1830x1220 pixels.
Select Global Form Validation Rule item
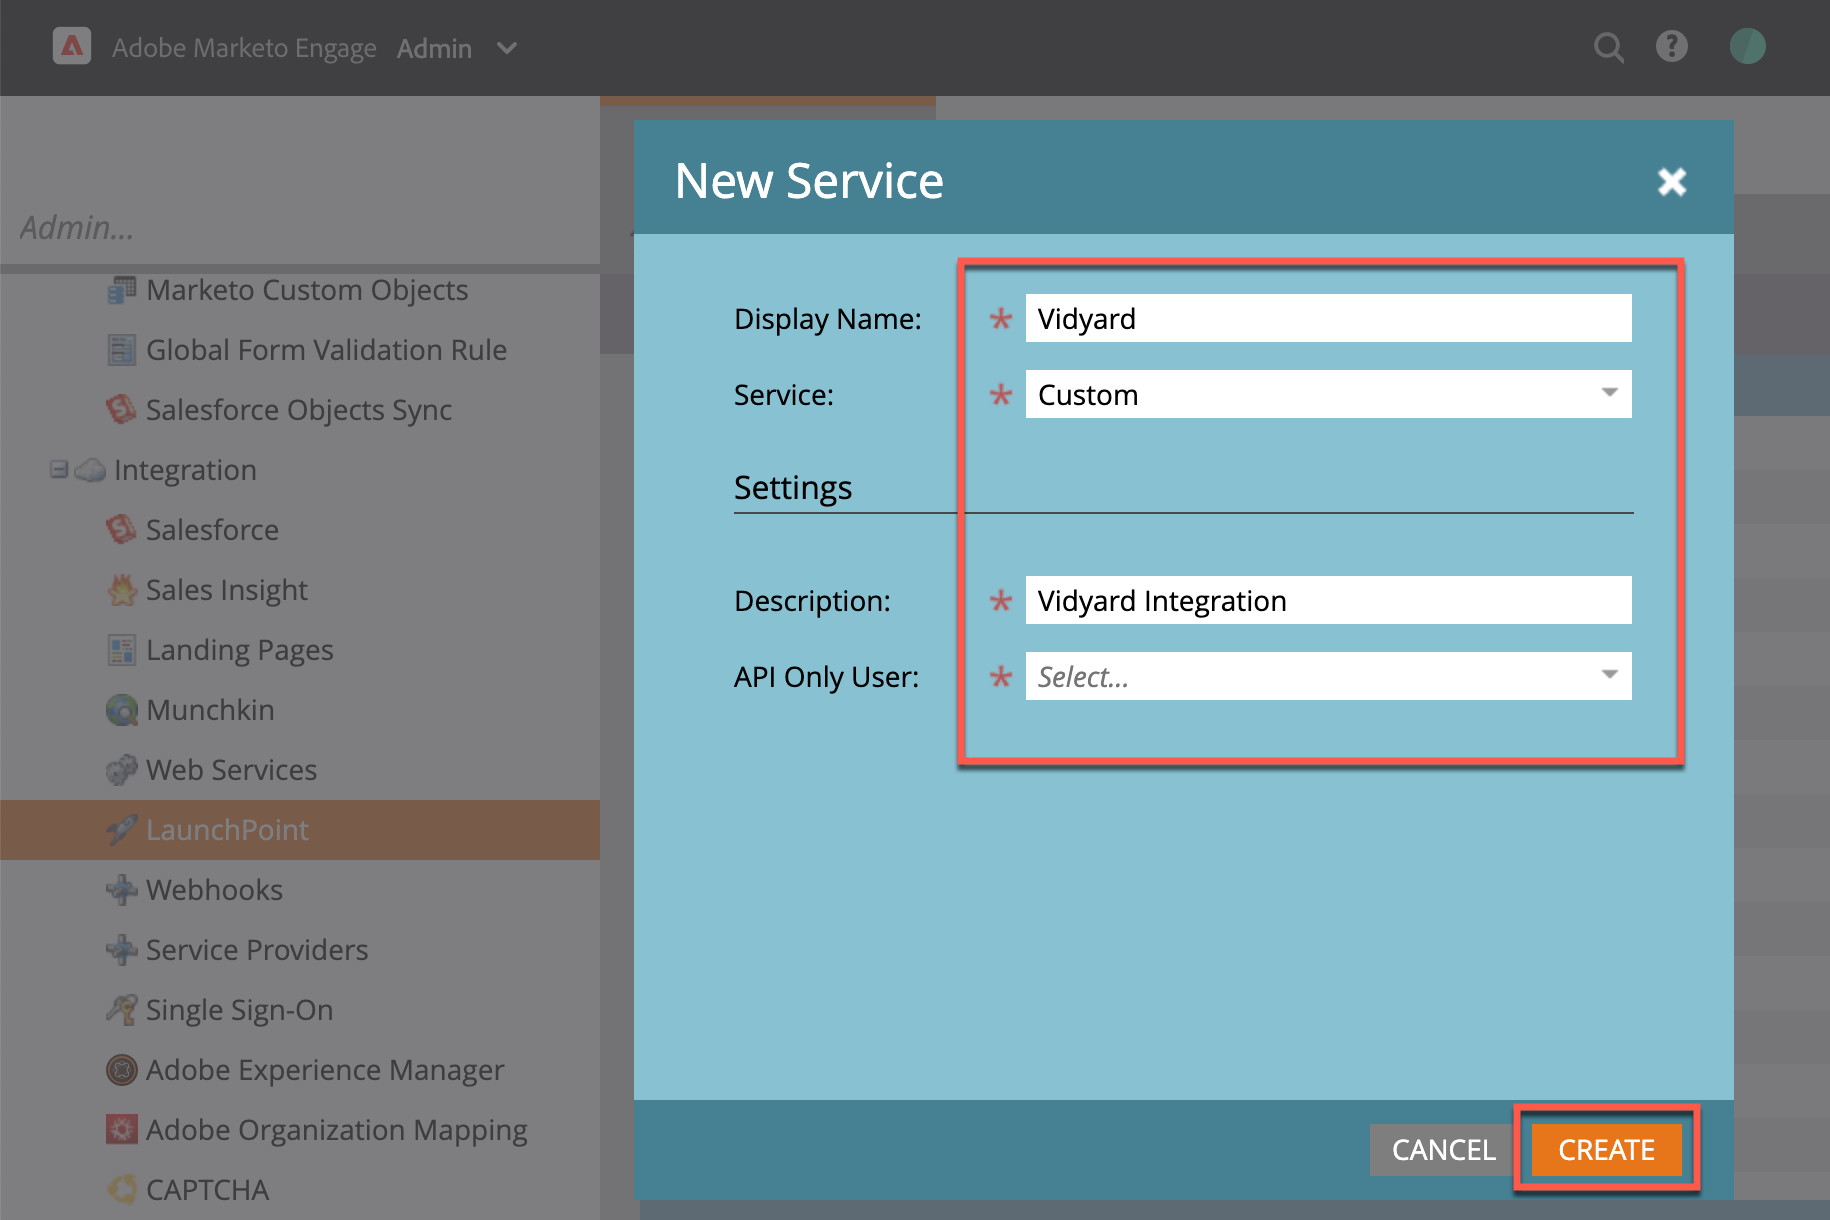[326, 350]
